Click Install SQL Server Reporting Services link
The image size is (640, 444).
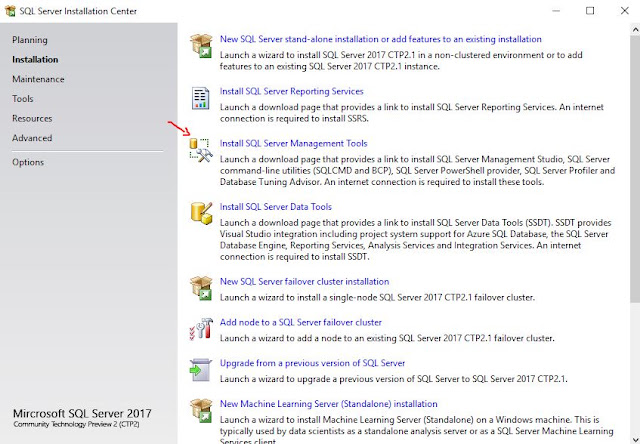pos(291,91)
